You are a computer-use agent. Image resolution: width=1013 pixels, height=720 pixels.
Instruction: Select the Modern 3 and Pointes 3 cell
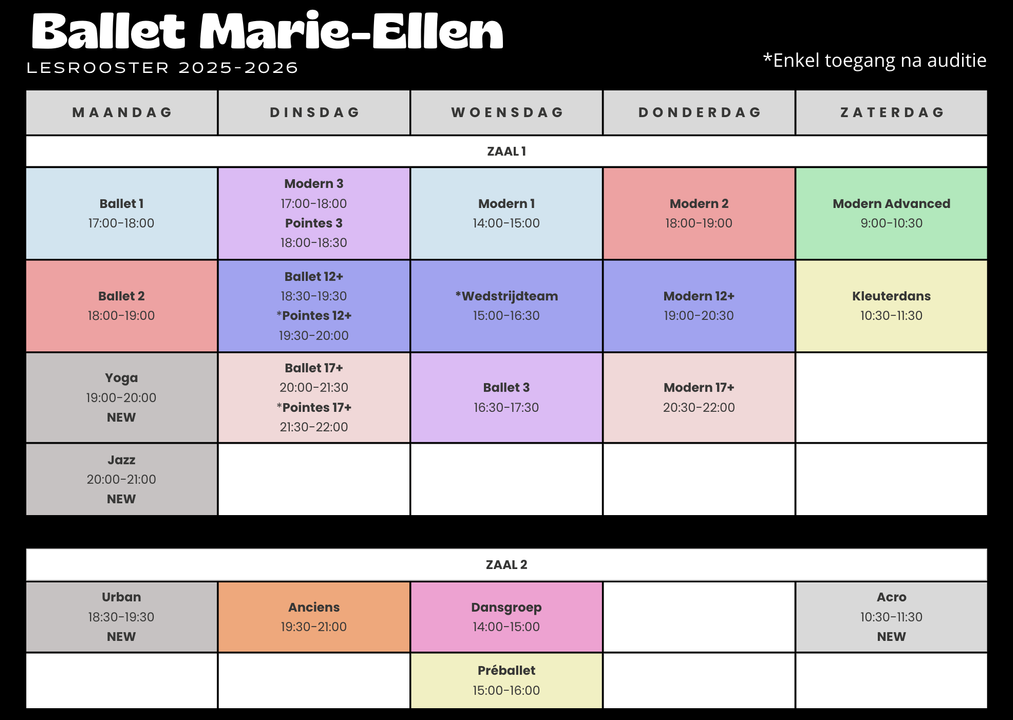coord(314,213)
